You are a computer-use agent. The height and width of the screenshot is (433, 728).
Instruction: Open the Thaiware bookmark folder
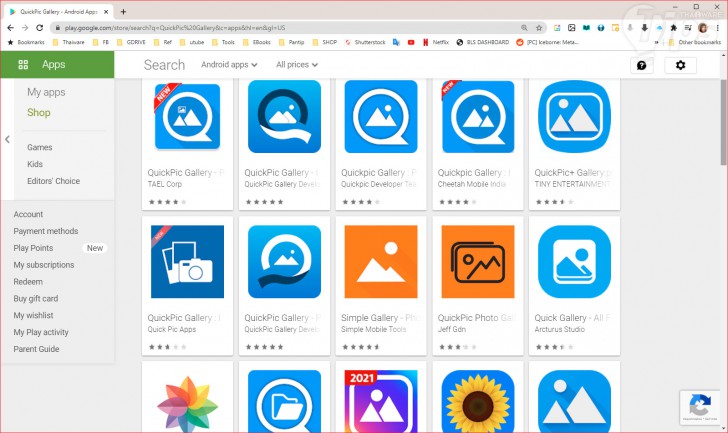tap(68, 42)
